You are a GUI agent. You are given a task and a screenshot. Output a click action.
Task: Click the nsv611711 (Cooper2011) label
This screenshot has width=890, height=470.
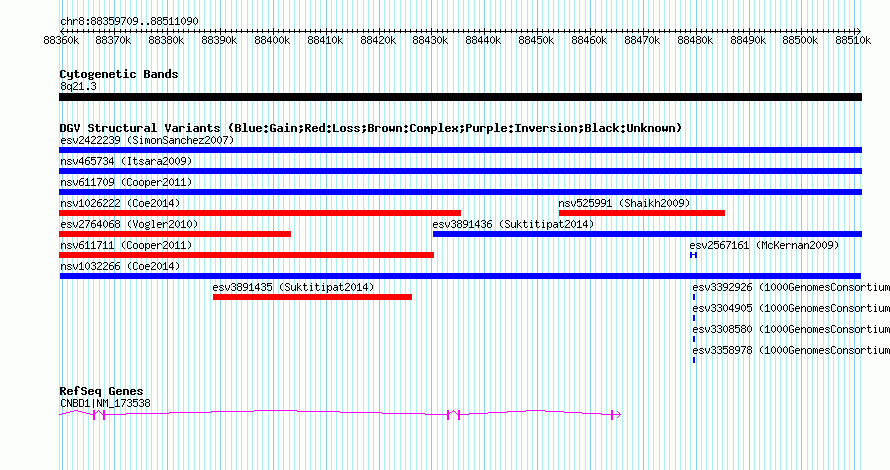tap(126, 245)
